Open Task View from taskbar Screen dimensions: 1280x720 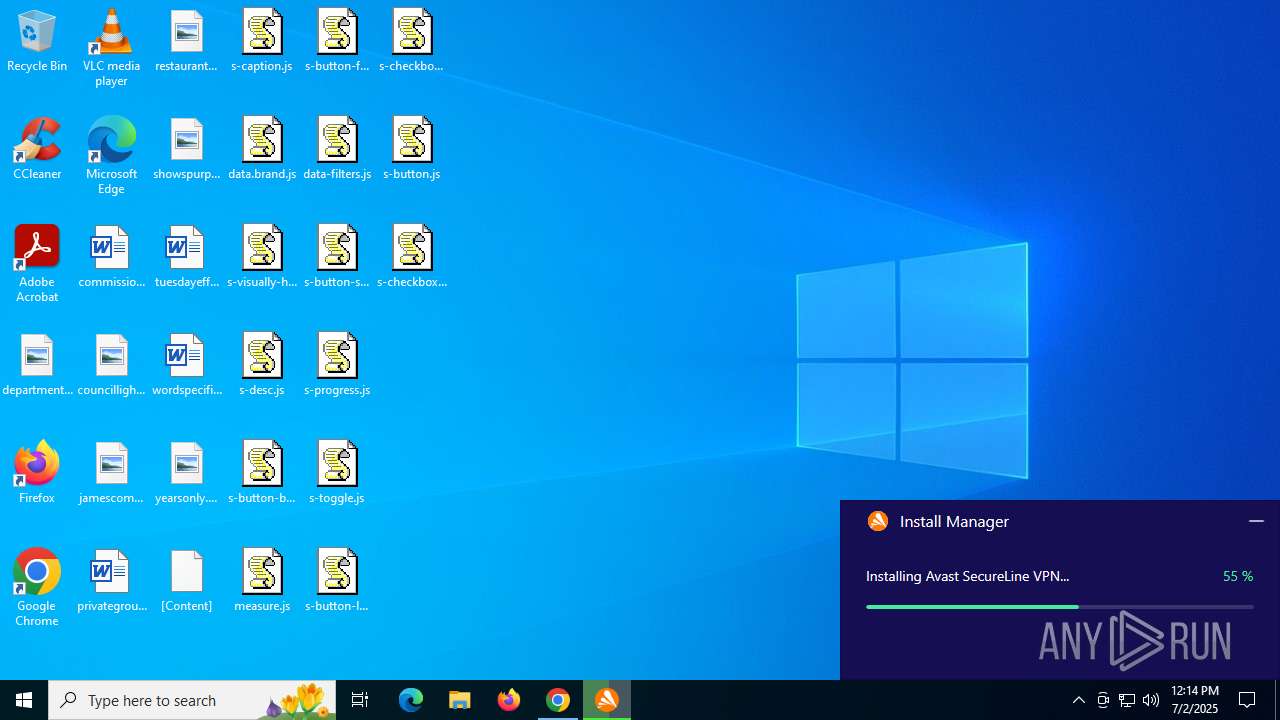click(x=360, y=700)
